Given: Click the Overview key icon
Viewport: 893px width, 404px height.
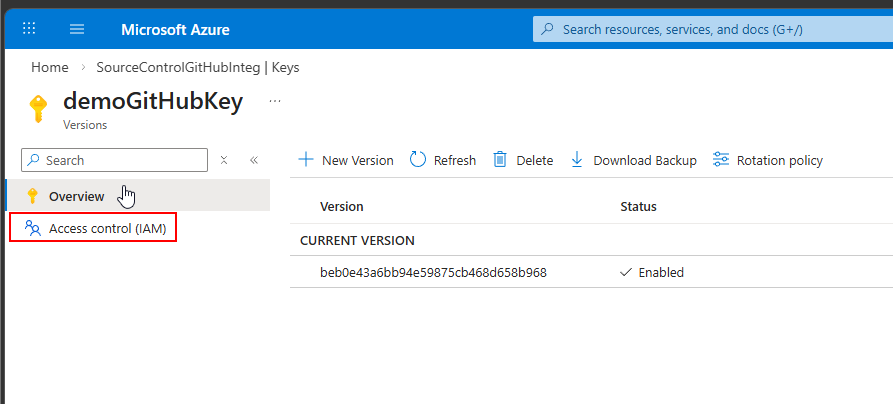Looking at the screenshot, I should tap(32, 196).
